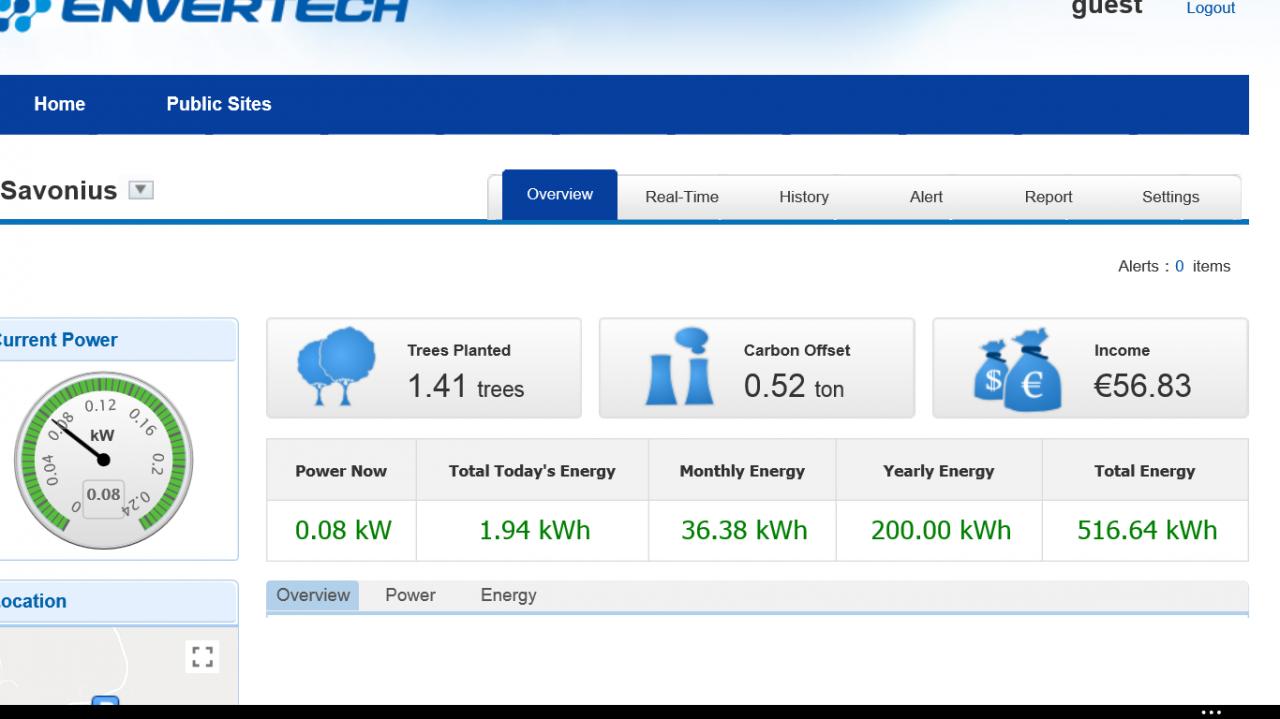The height and width of the screenshot is (719, 1280).
Task: Select Total Energy value 516.64 kWh
Action: [1147, 530]
